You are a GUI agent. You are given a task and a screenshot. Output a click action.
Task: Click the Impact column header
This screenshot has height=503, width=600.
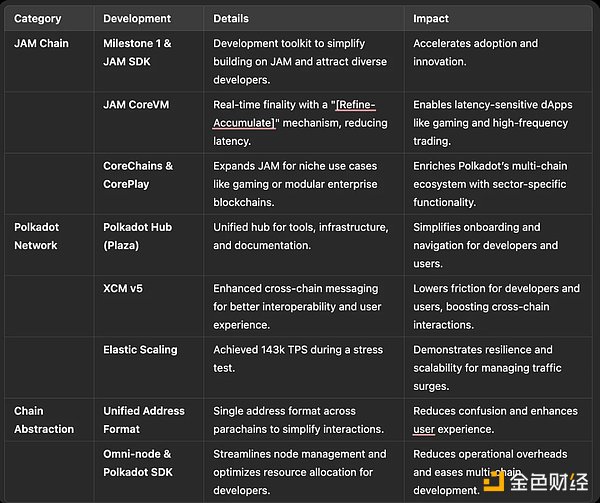[432, 18]
